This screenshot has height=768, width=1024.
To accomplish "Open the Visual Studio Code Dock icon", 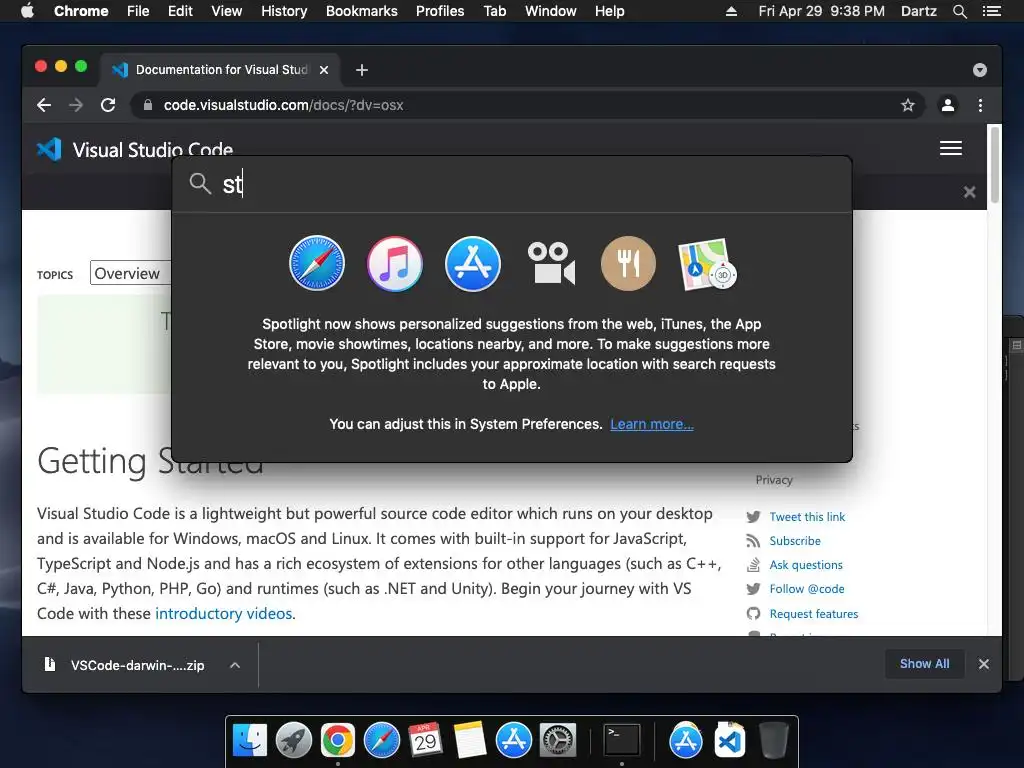I will click(x=729, y=740).
